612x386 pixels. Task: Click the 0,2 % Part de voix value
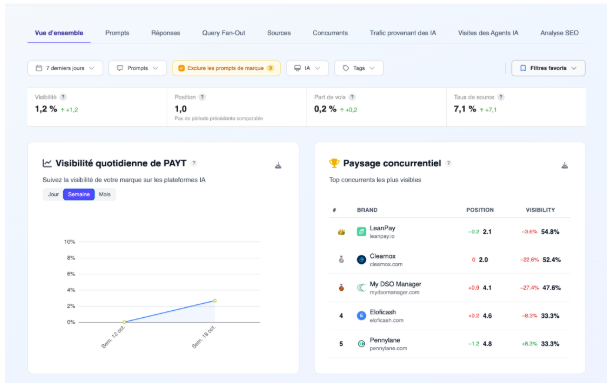[x=325, y=109]
